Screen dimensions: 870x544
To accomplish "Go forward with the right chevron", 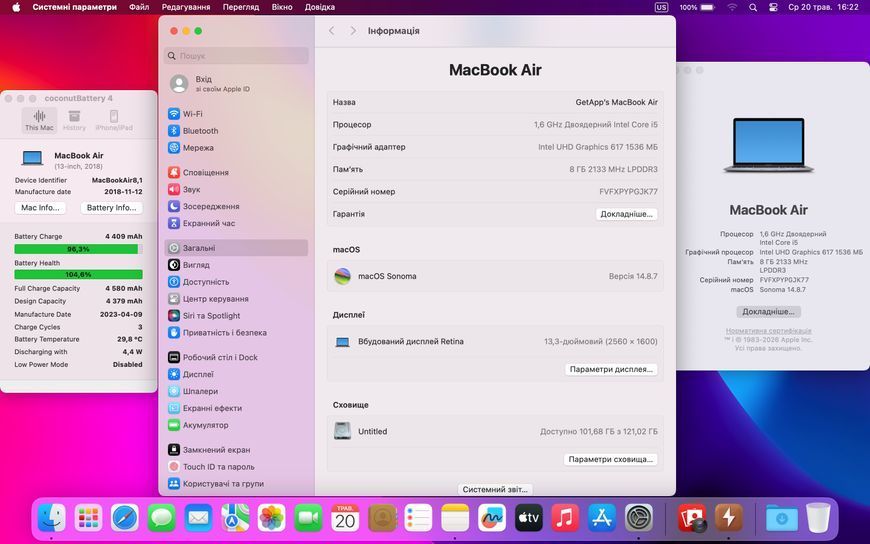I will pos(353,31).
